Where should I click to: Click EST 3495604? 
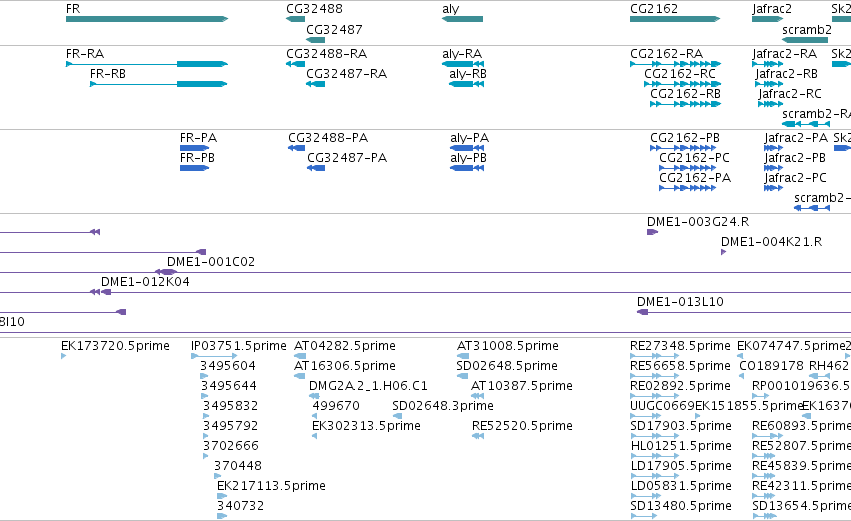[227, 366]
